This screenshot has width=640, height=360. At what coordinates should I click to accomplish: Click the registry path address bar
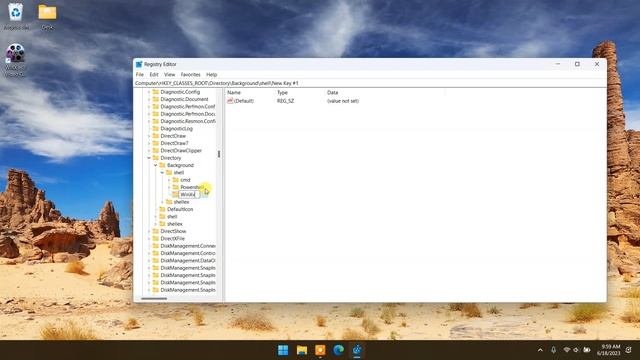(370, 83)
